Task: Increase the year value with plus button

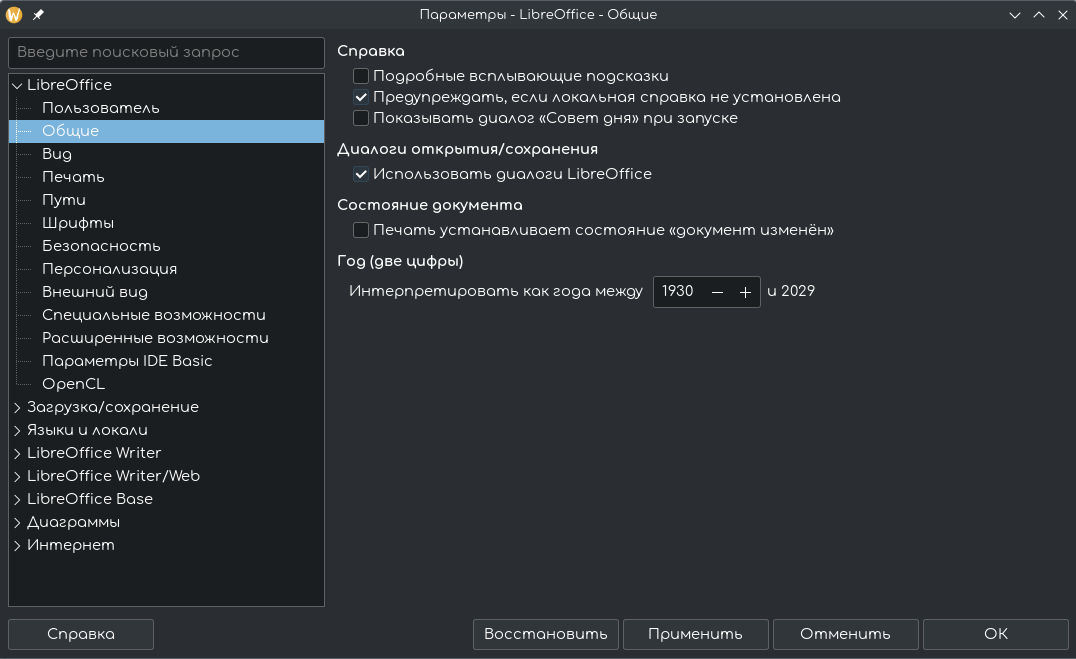Action: [745, 292]
